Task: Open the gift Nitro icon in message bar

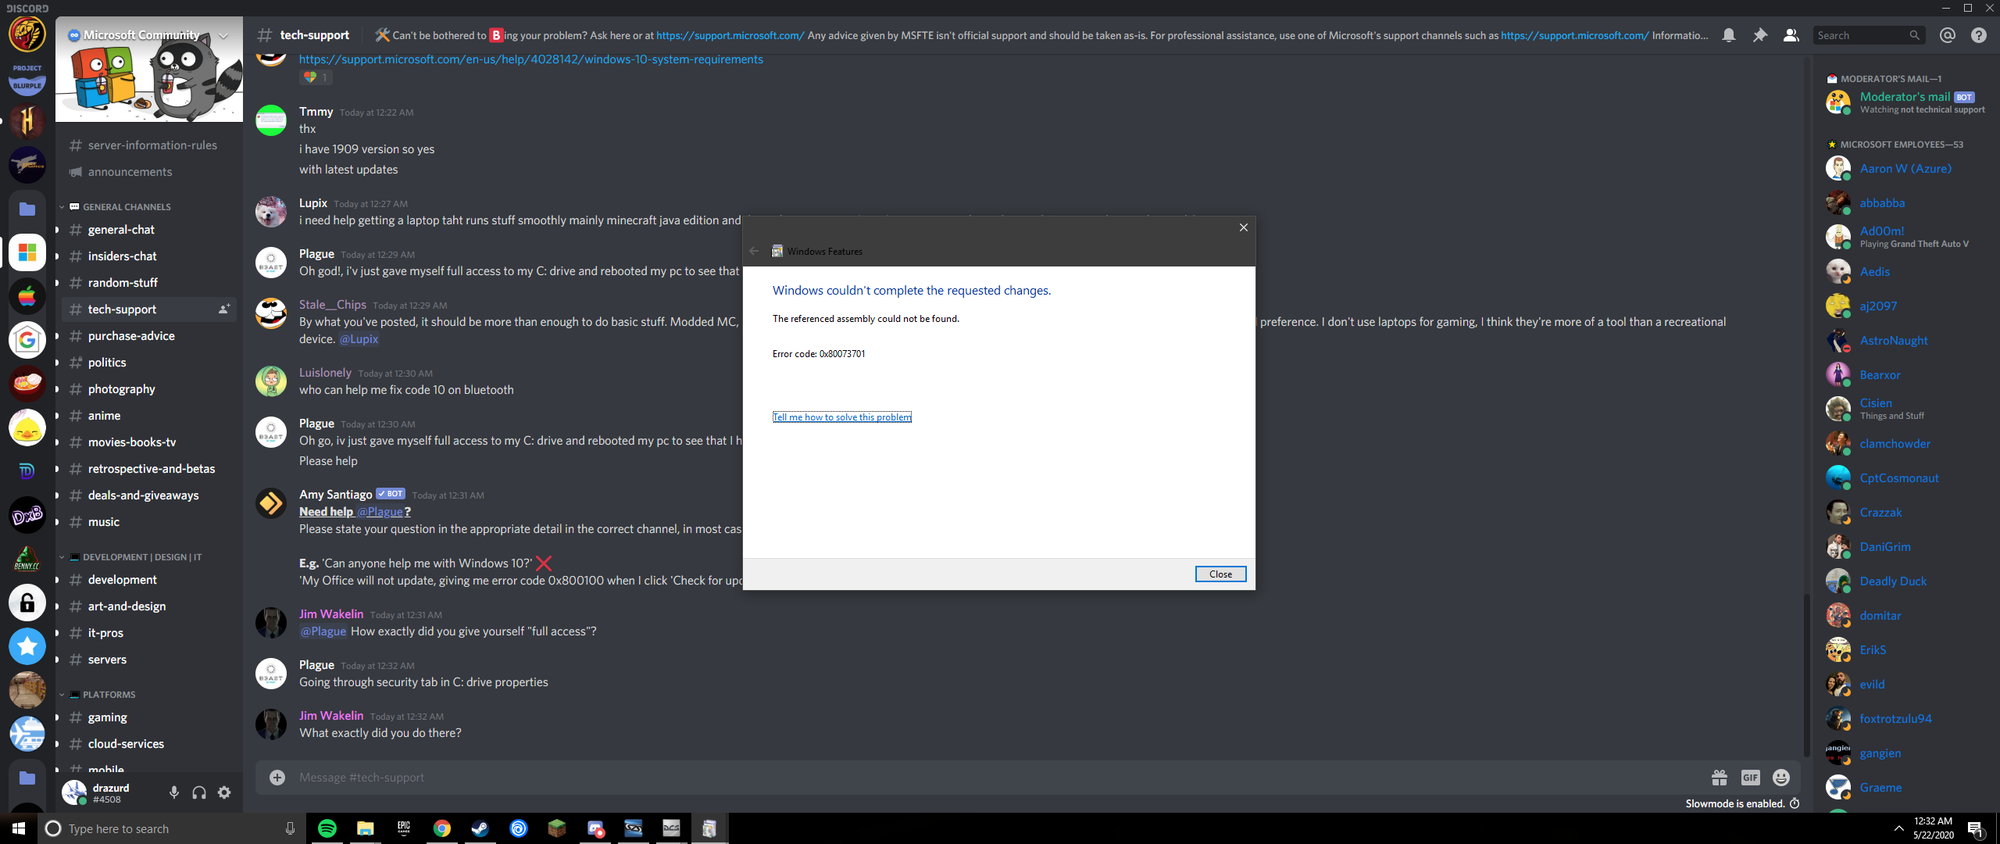Action: click(1719, 777)
